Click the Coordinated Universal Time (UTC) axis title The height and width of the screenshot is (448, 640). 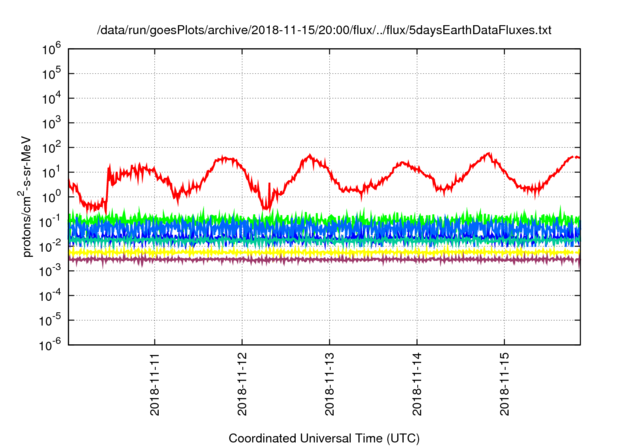[324, 439]
